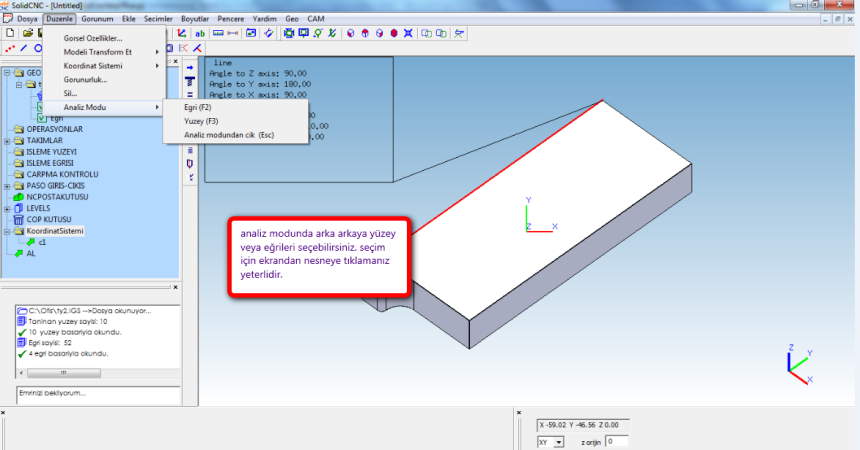Select the red points drawing tool

click(x=10, y=48)
